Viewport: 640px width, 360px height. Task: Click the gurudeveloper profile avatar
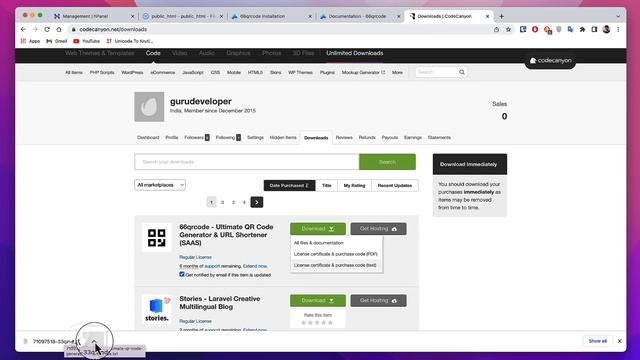point(149,107)
